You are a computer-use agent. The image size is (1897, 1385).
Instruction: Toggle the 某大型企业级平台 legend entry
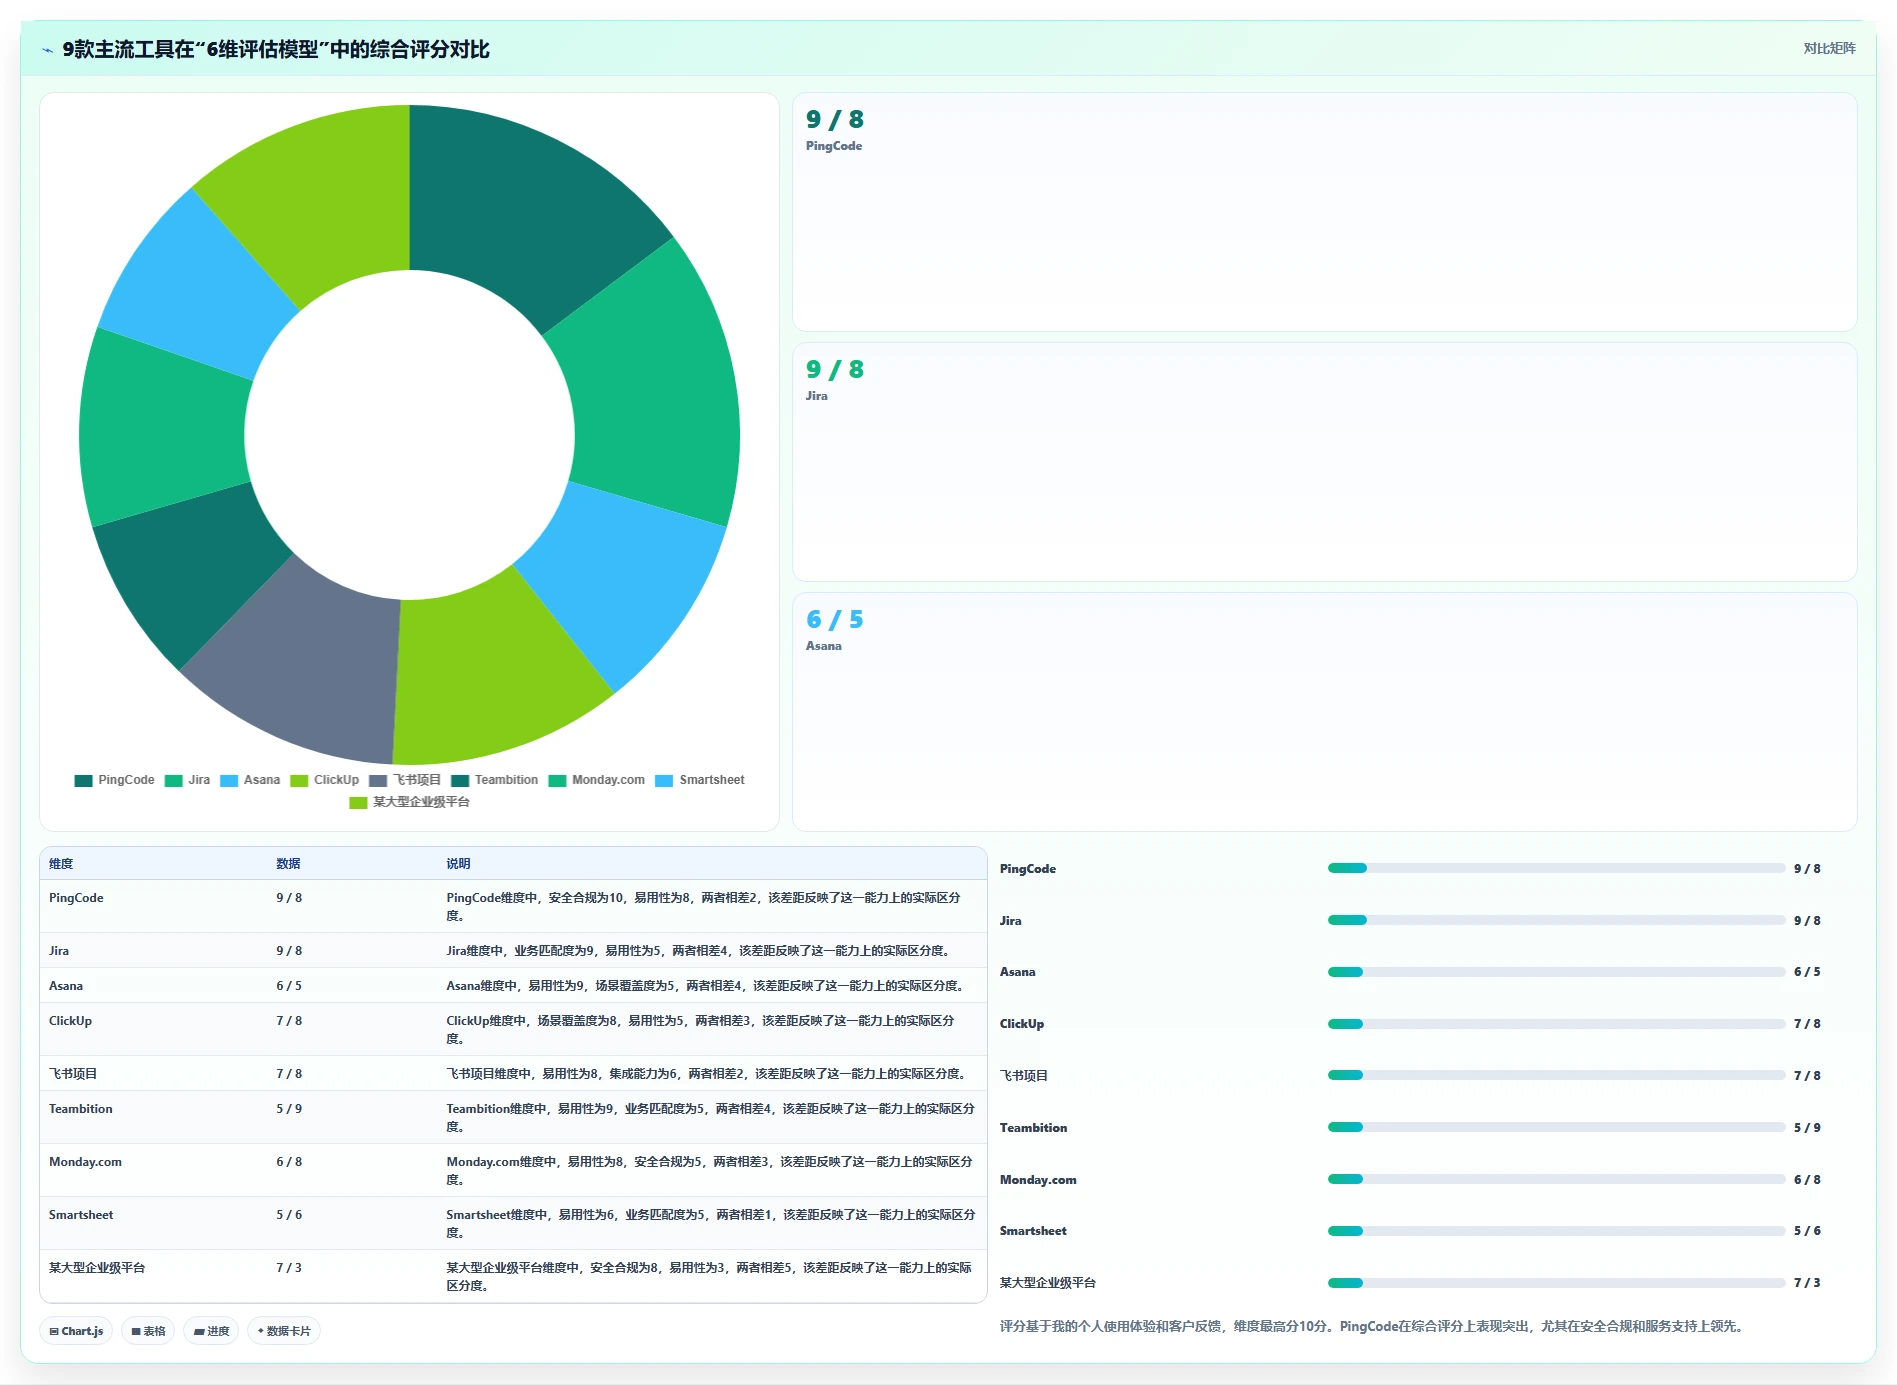(409, 802)
